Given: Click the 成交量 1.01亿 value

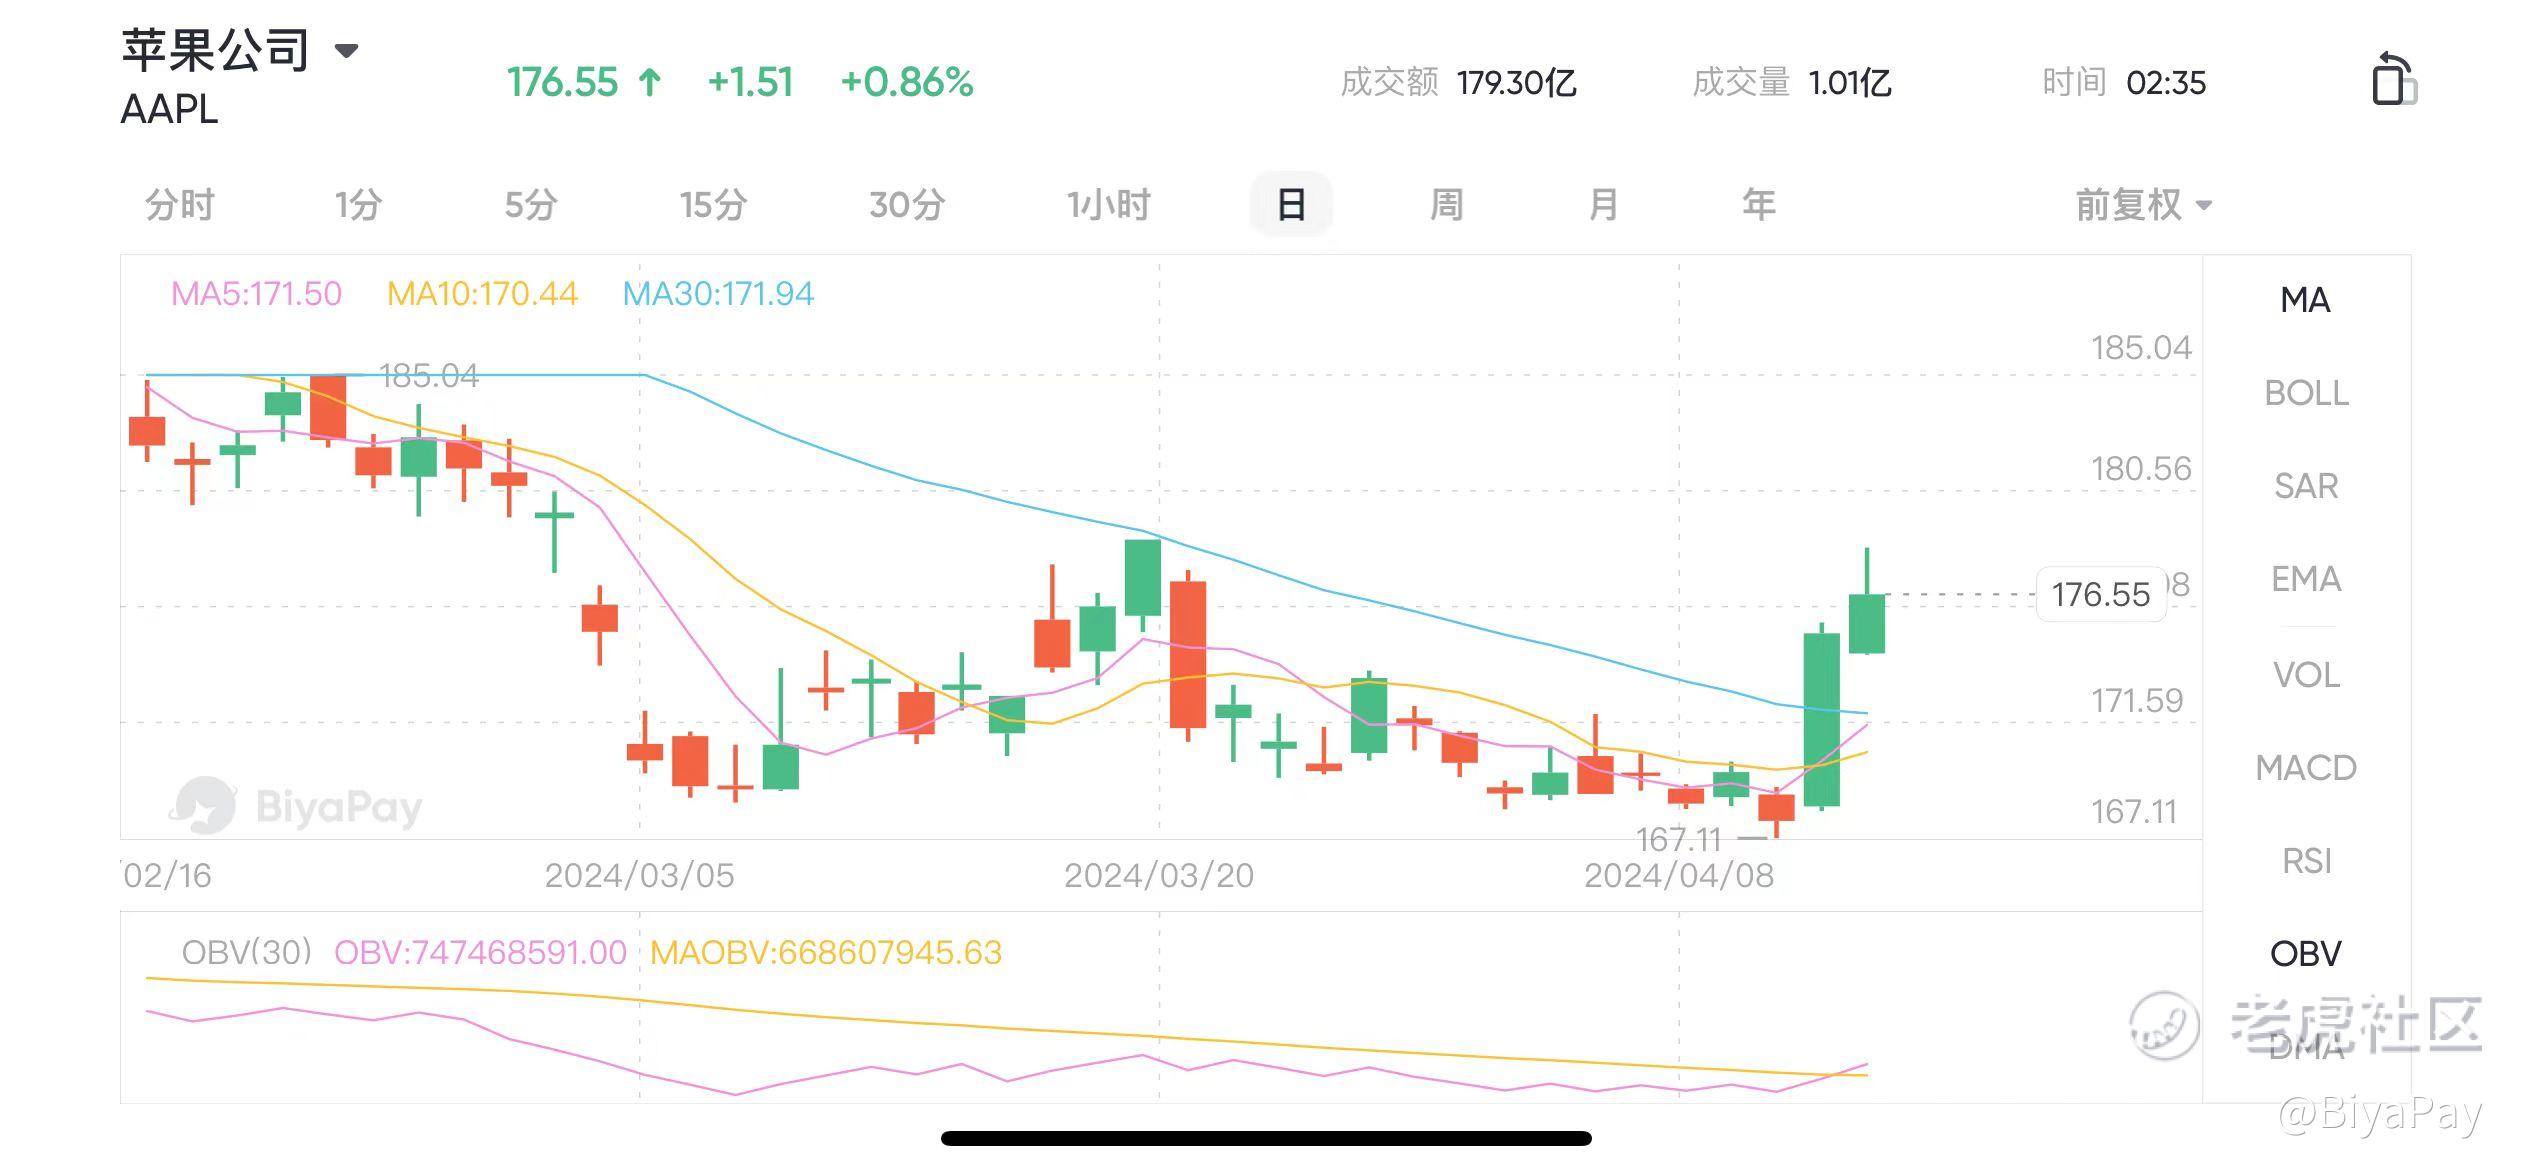Looking at the screenshot, I should (x=1850, y=82).
